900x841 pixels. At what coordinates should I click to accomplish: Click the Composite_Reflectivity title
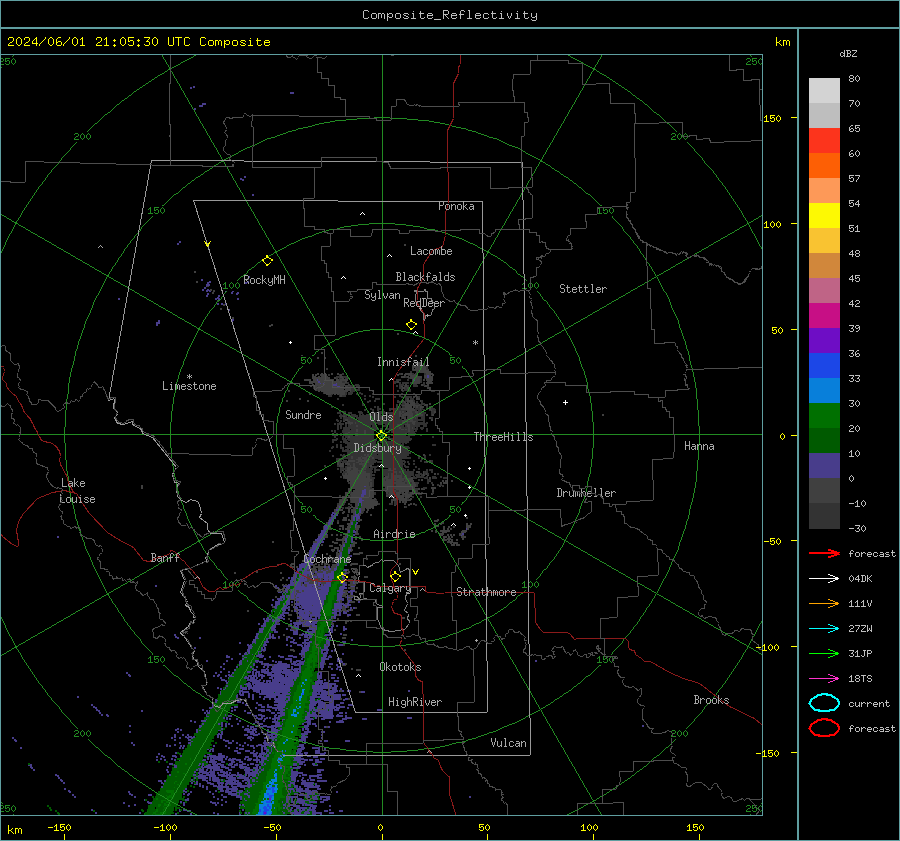pyautogui.click(x=450, y=15)
